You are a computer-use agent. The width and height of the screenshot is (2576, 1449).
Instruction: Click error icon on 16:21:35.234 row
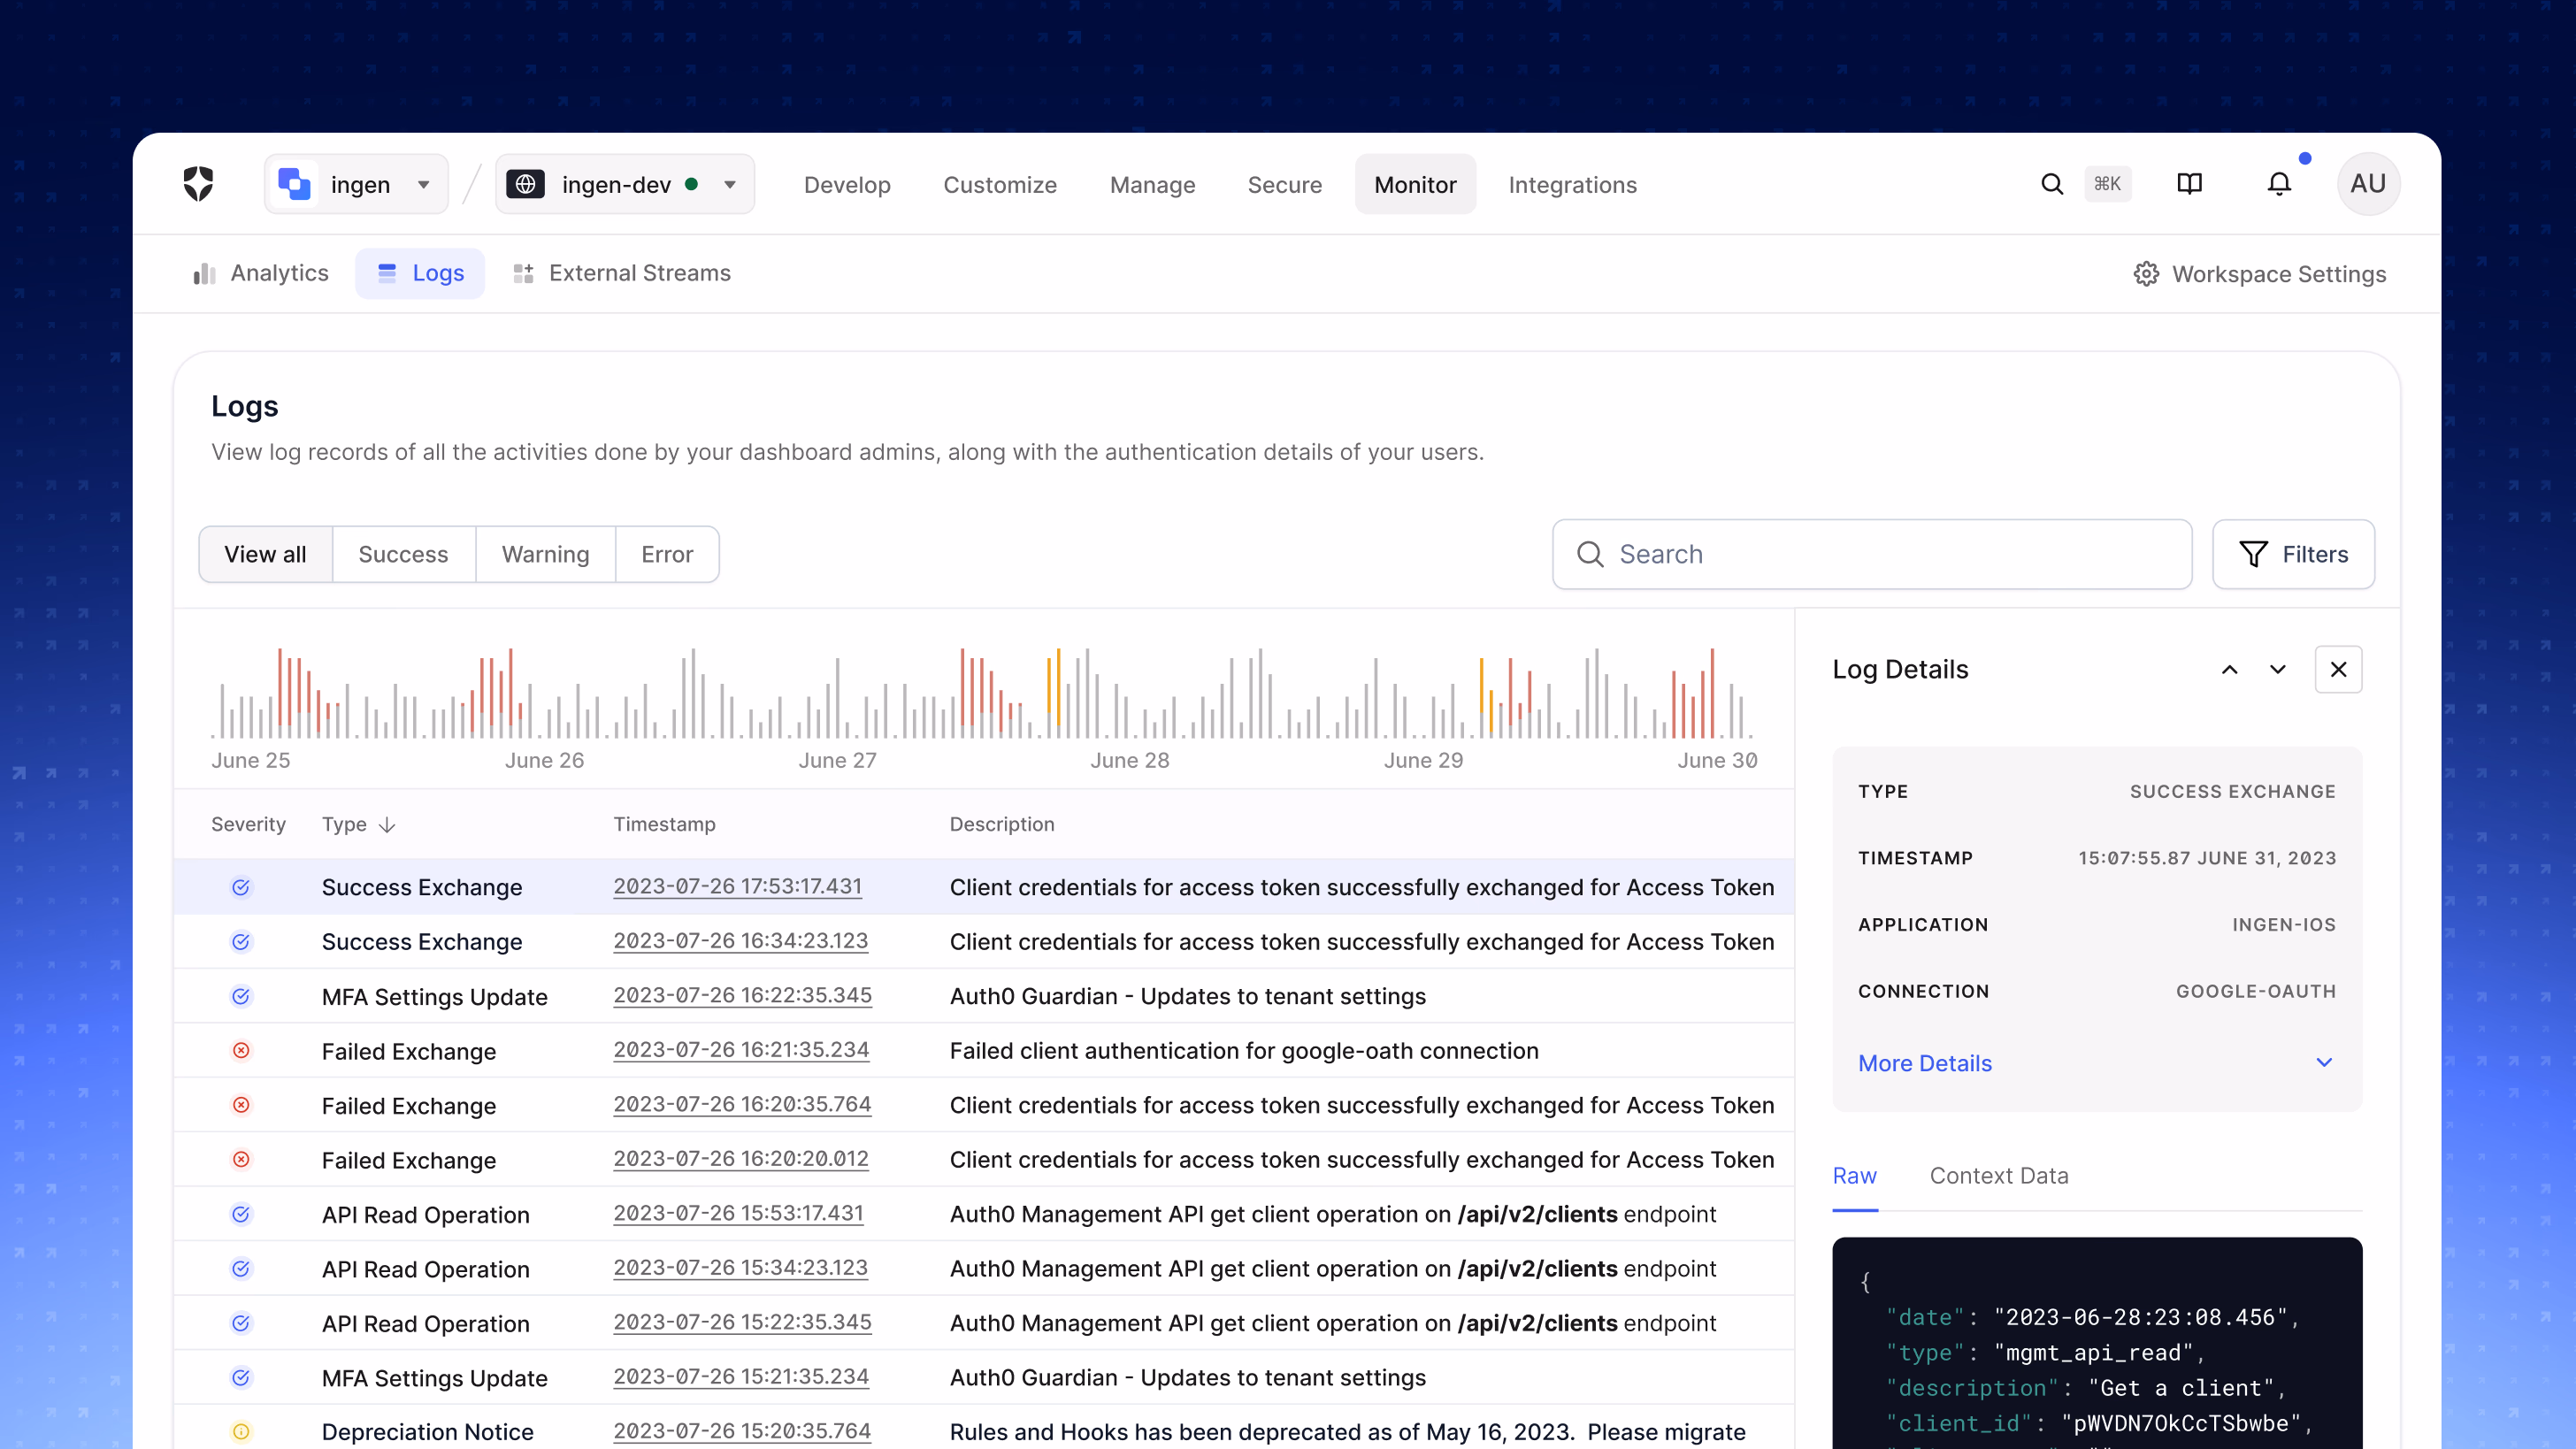pos(241,1050)
